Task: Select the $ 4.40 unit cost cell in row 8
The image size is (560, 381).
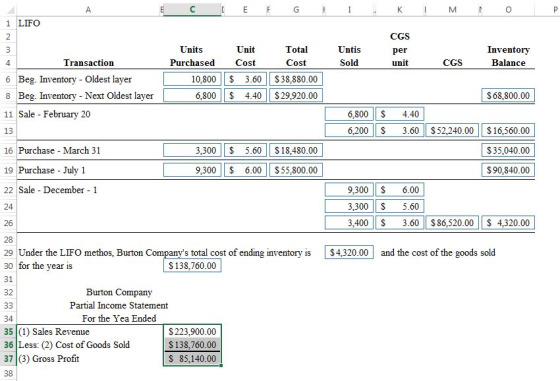Action: pyautogui.click(x=245, y=95)
